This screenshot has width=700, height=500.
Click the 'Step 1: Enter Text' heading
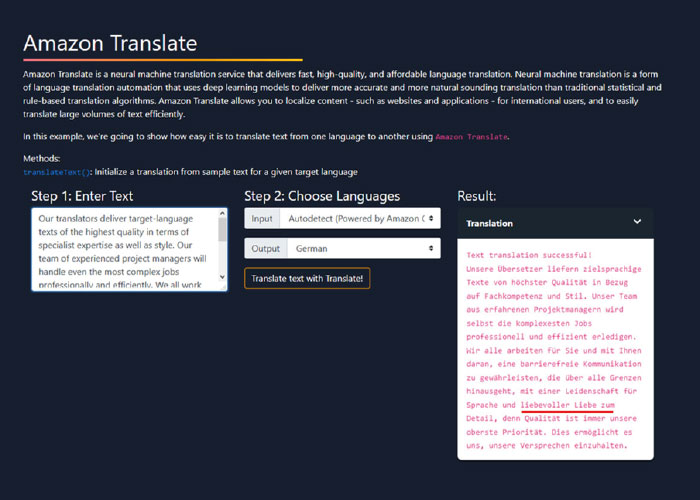pyautogui.click(x=82, y=196)
